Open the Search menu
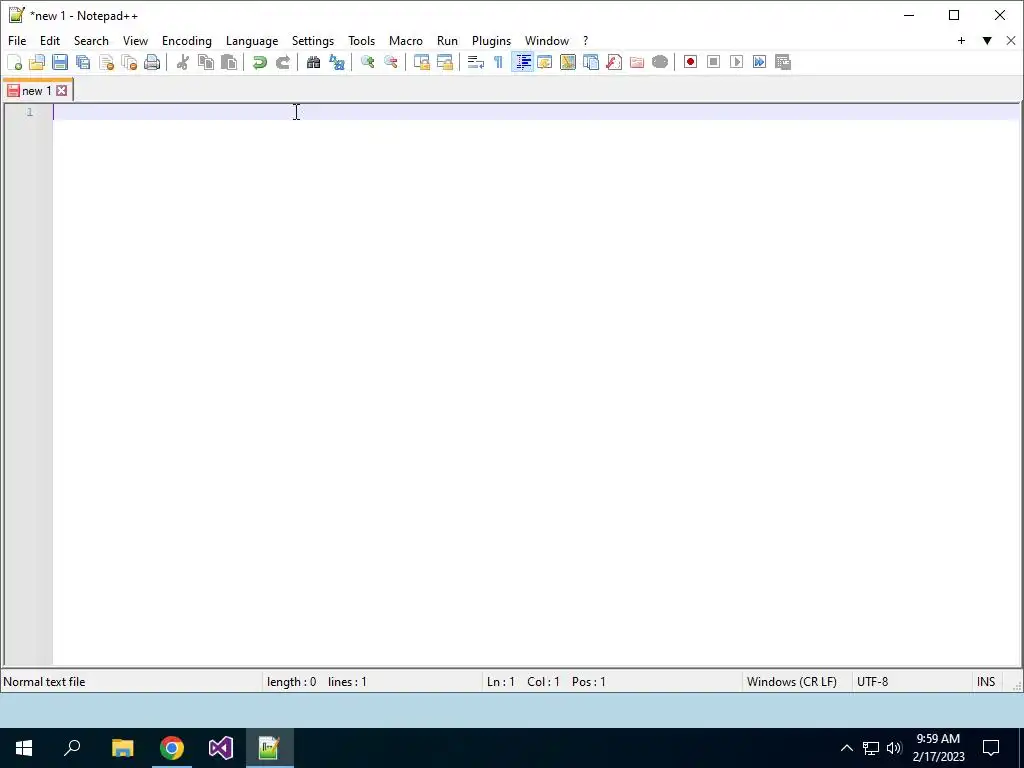 click(x=91, y=40)
